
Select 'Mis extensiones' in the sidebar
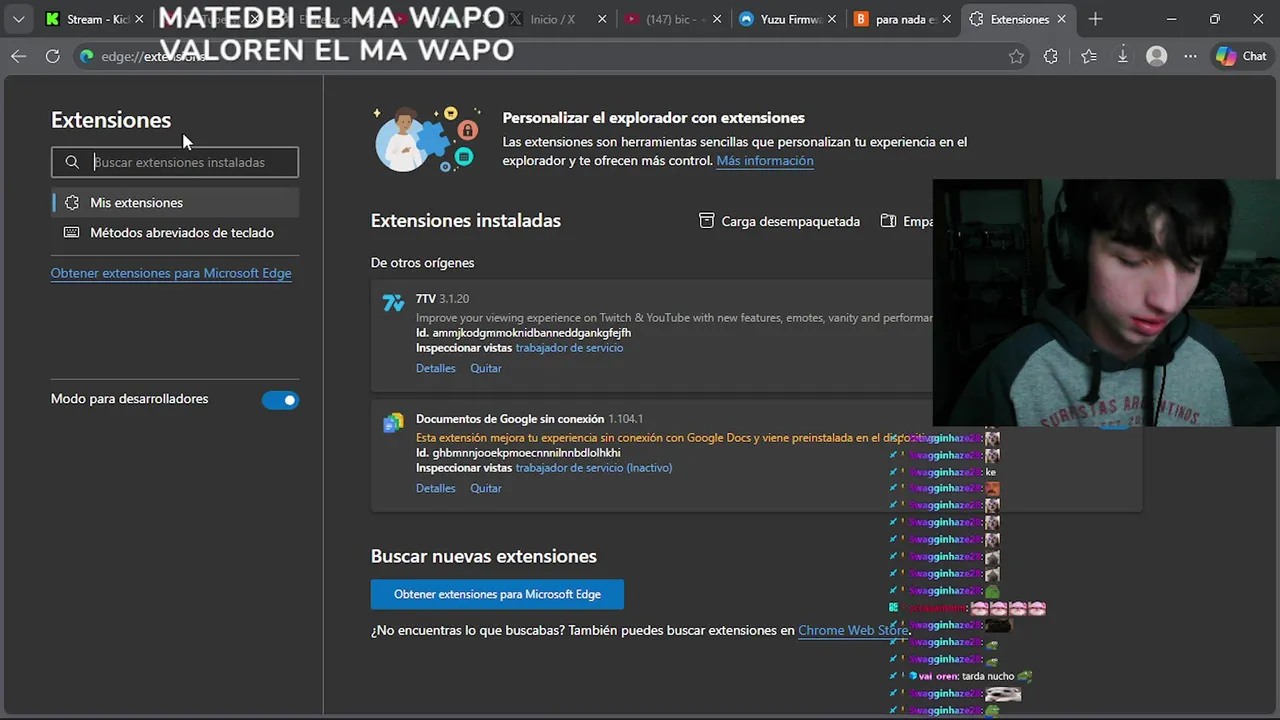[x=175, y=202]
